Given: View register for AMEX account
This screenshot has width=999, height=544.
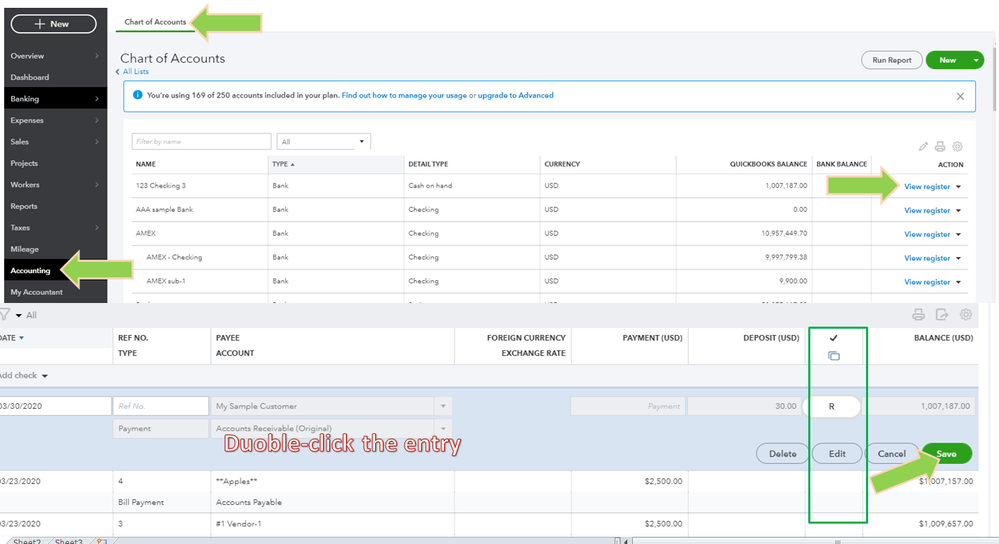Looking at the screenshot, I should pos(927,234).
